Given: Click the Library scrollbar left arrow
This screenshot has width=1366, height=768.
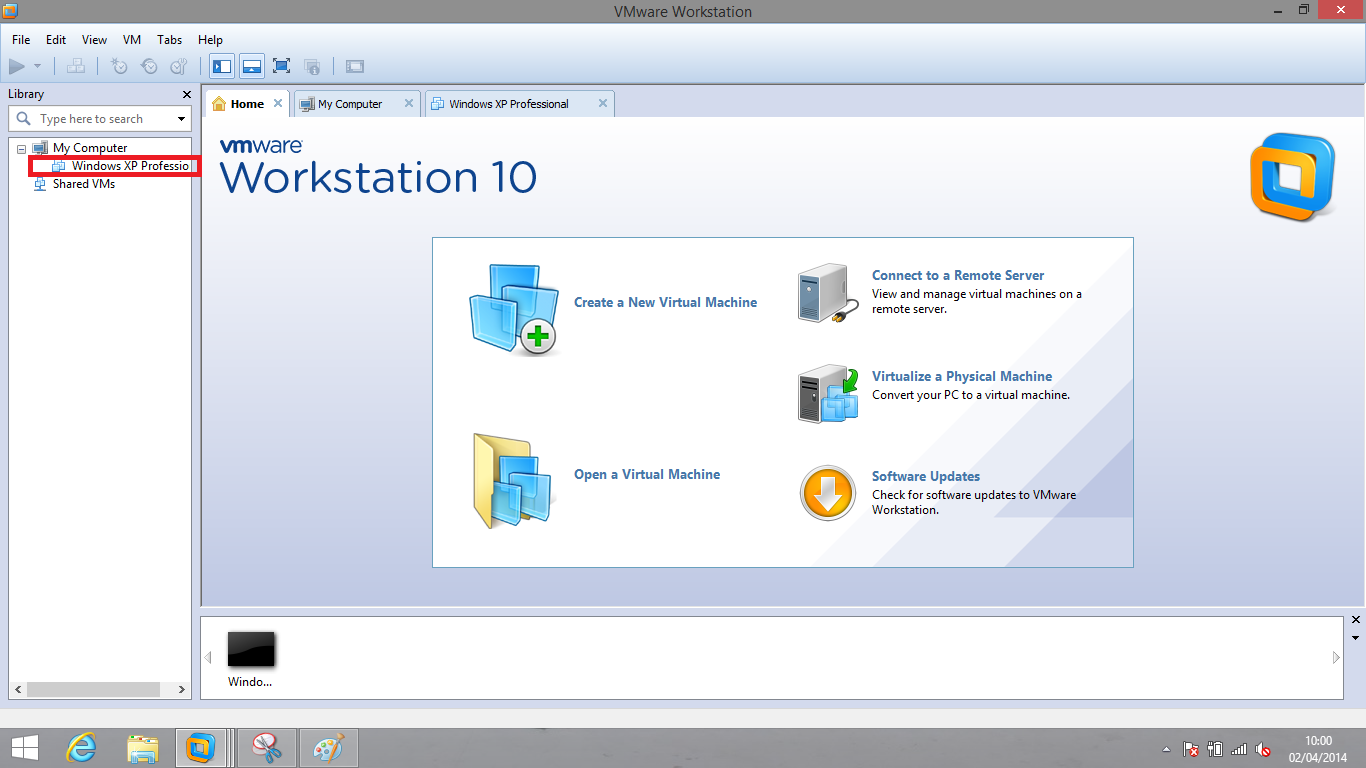Looking at the screenshot, I should [x=17, y=689].
